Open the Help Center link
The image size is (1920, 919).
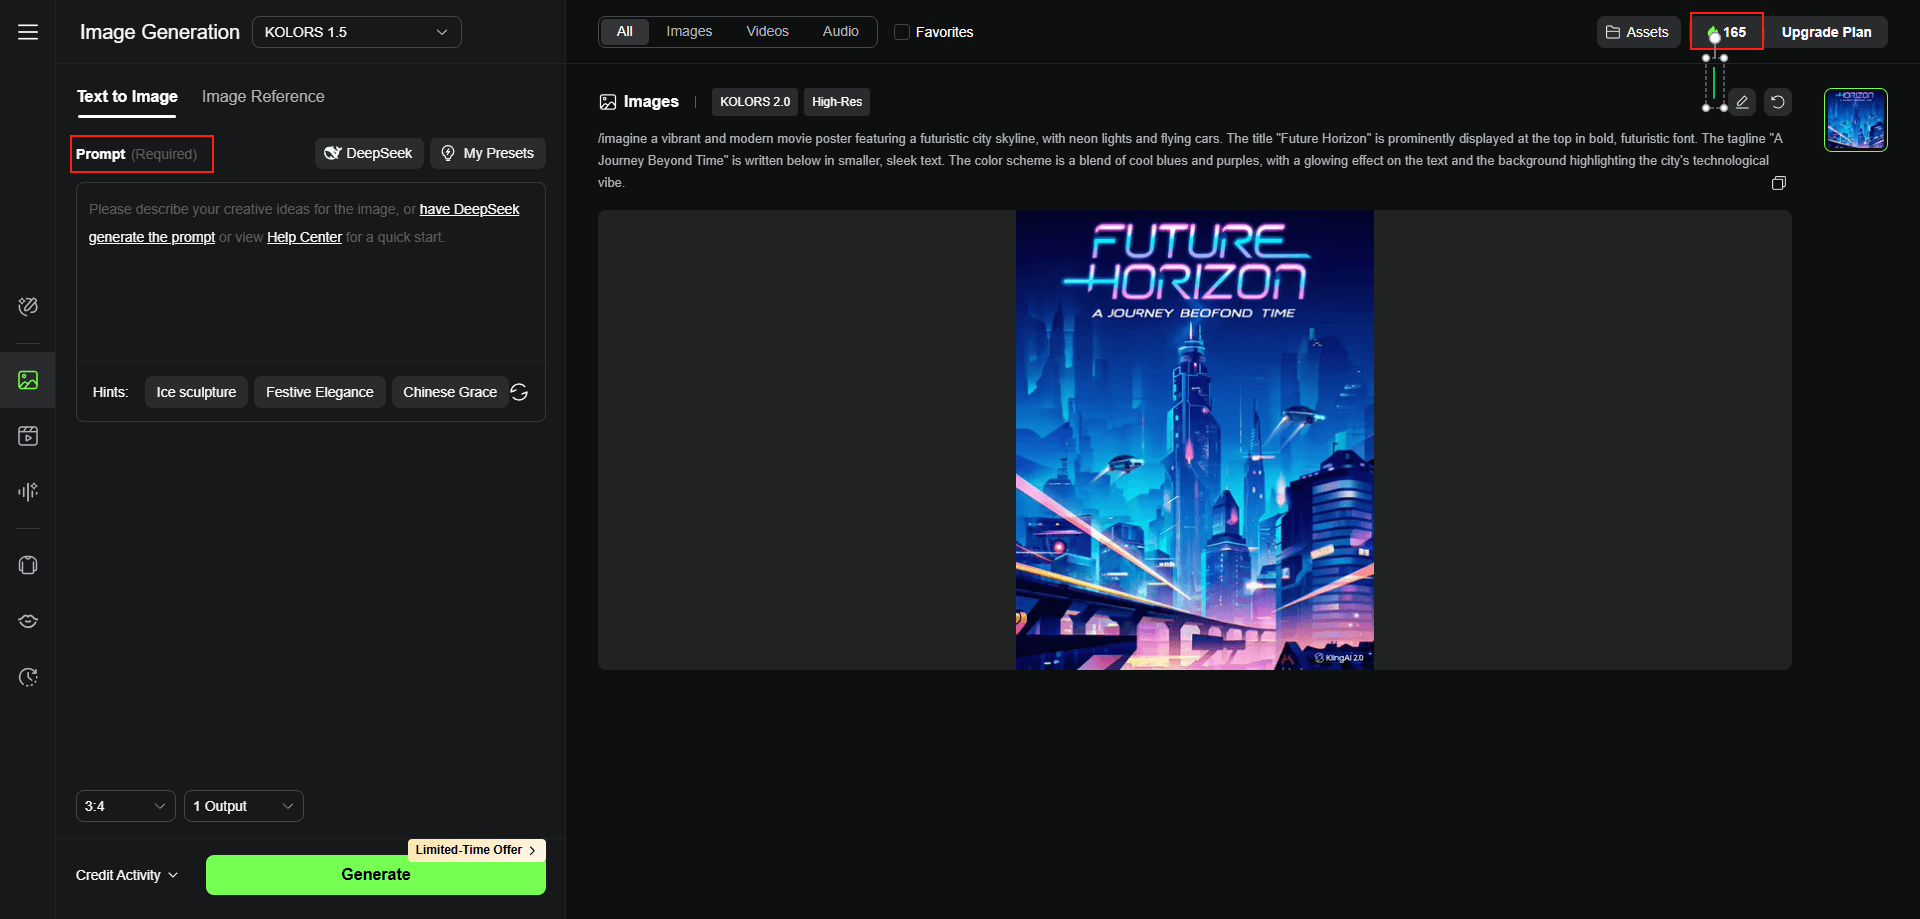click(304, 237)
